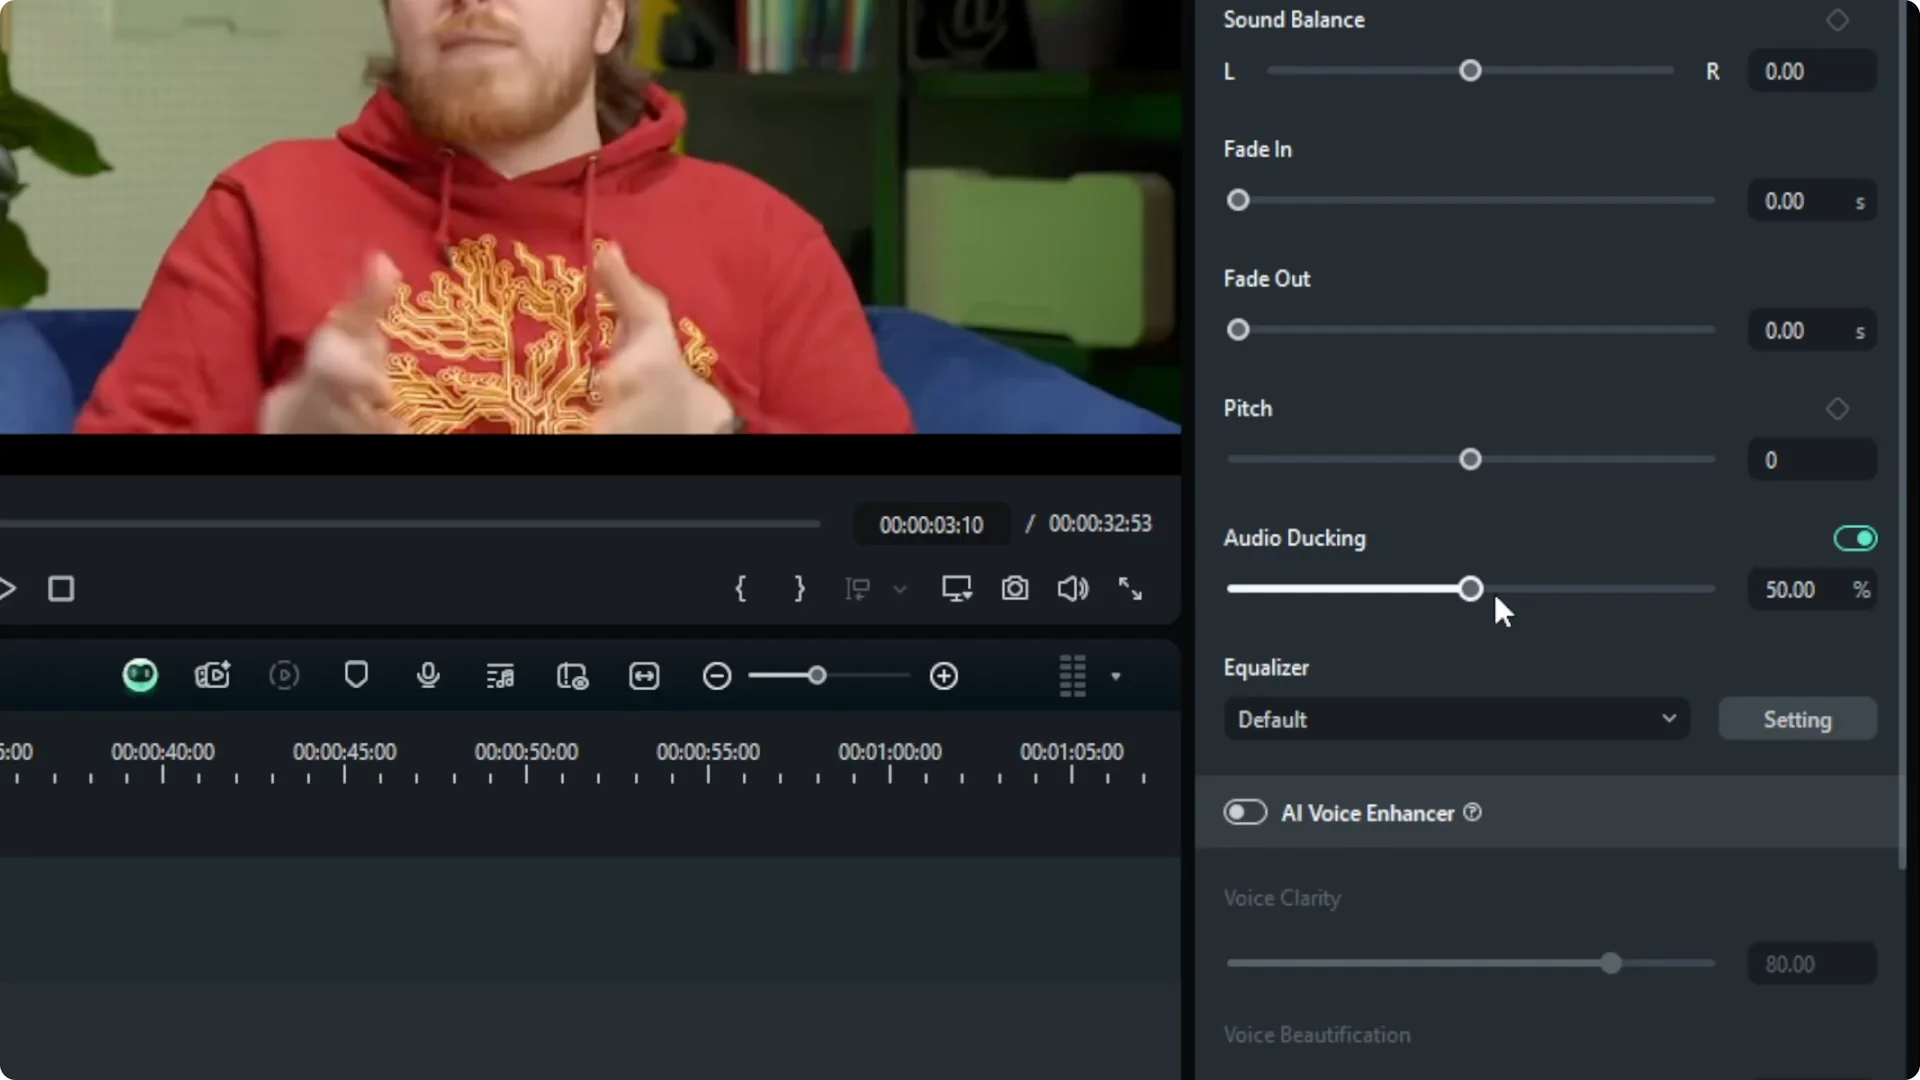Toggle the Sound Balance keyframe diamond
Image resolution: width=1920 pixels, height=1080 pixels.
1838,20
